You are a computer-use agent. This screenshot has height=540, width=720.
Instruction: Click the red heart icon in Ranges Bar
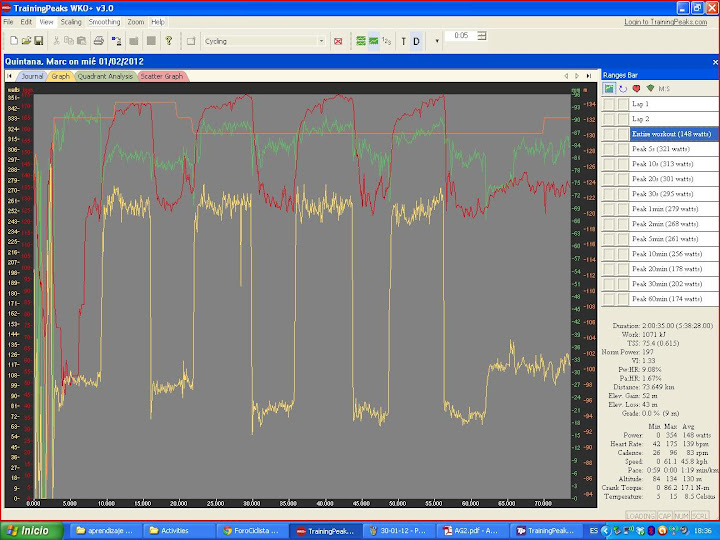click(636, 88)
